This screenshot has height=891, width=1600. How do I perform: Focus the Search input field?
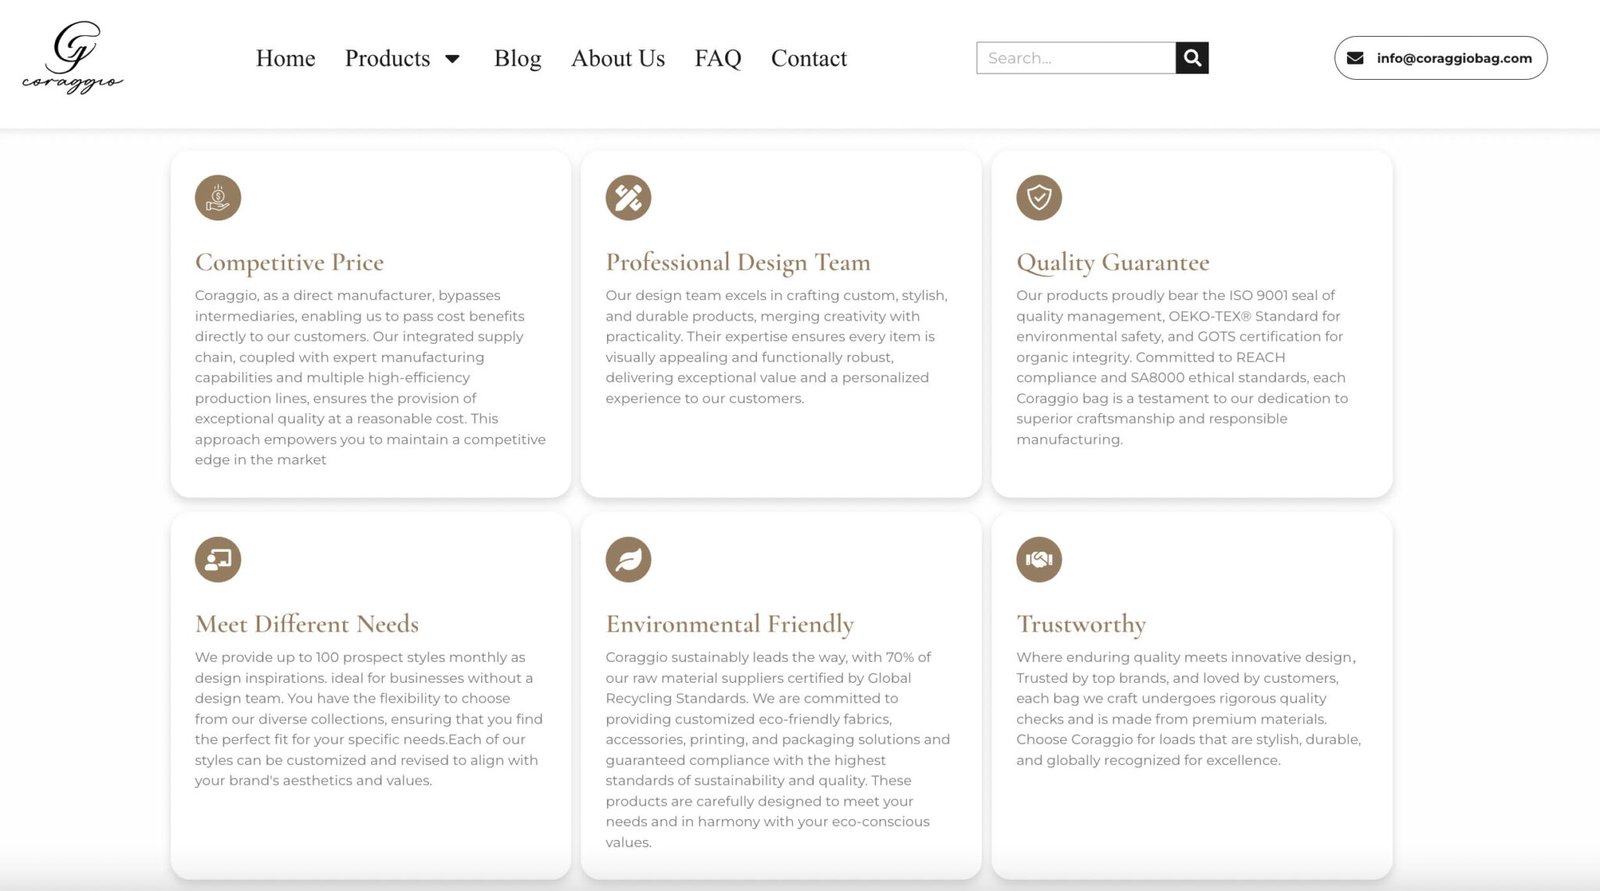pyautogui.click(x=1076, y=58)
